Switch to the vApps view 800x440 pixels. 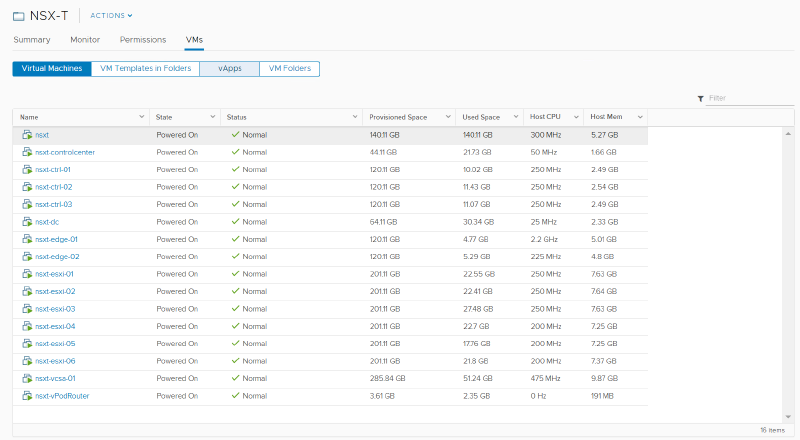[x=230, y=68]
